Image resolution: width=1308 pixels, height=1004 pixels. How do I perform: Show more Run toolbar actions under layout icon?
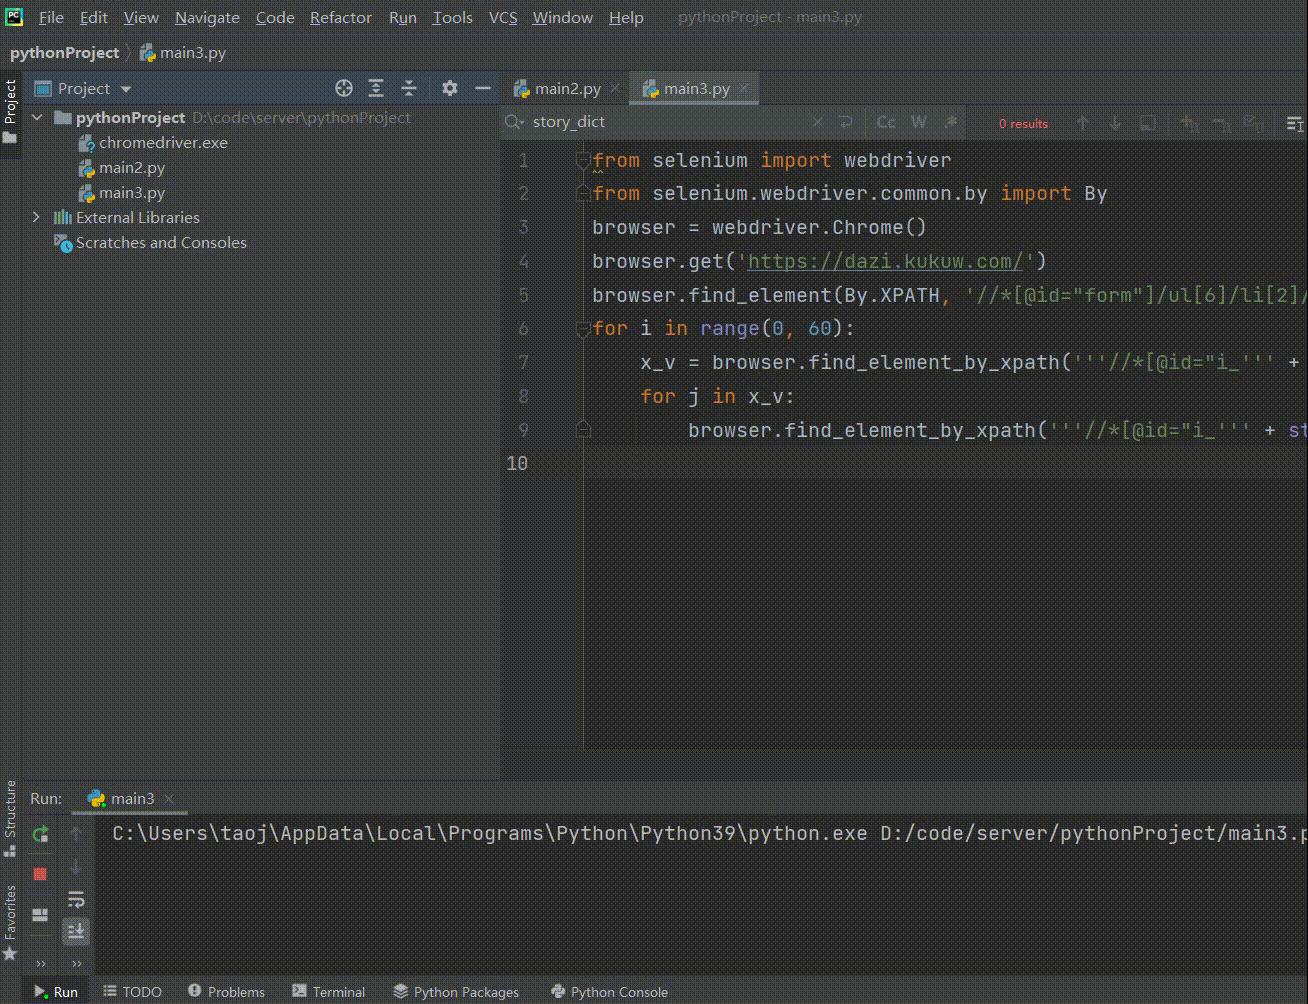click(40, 964)
